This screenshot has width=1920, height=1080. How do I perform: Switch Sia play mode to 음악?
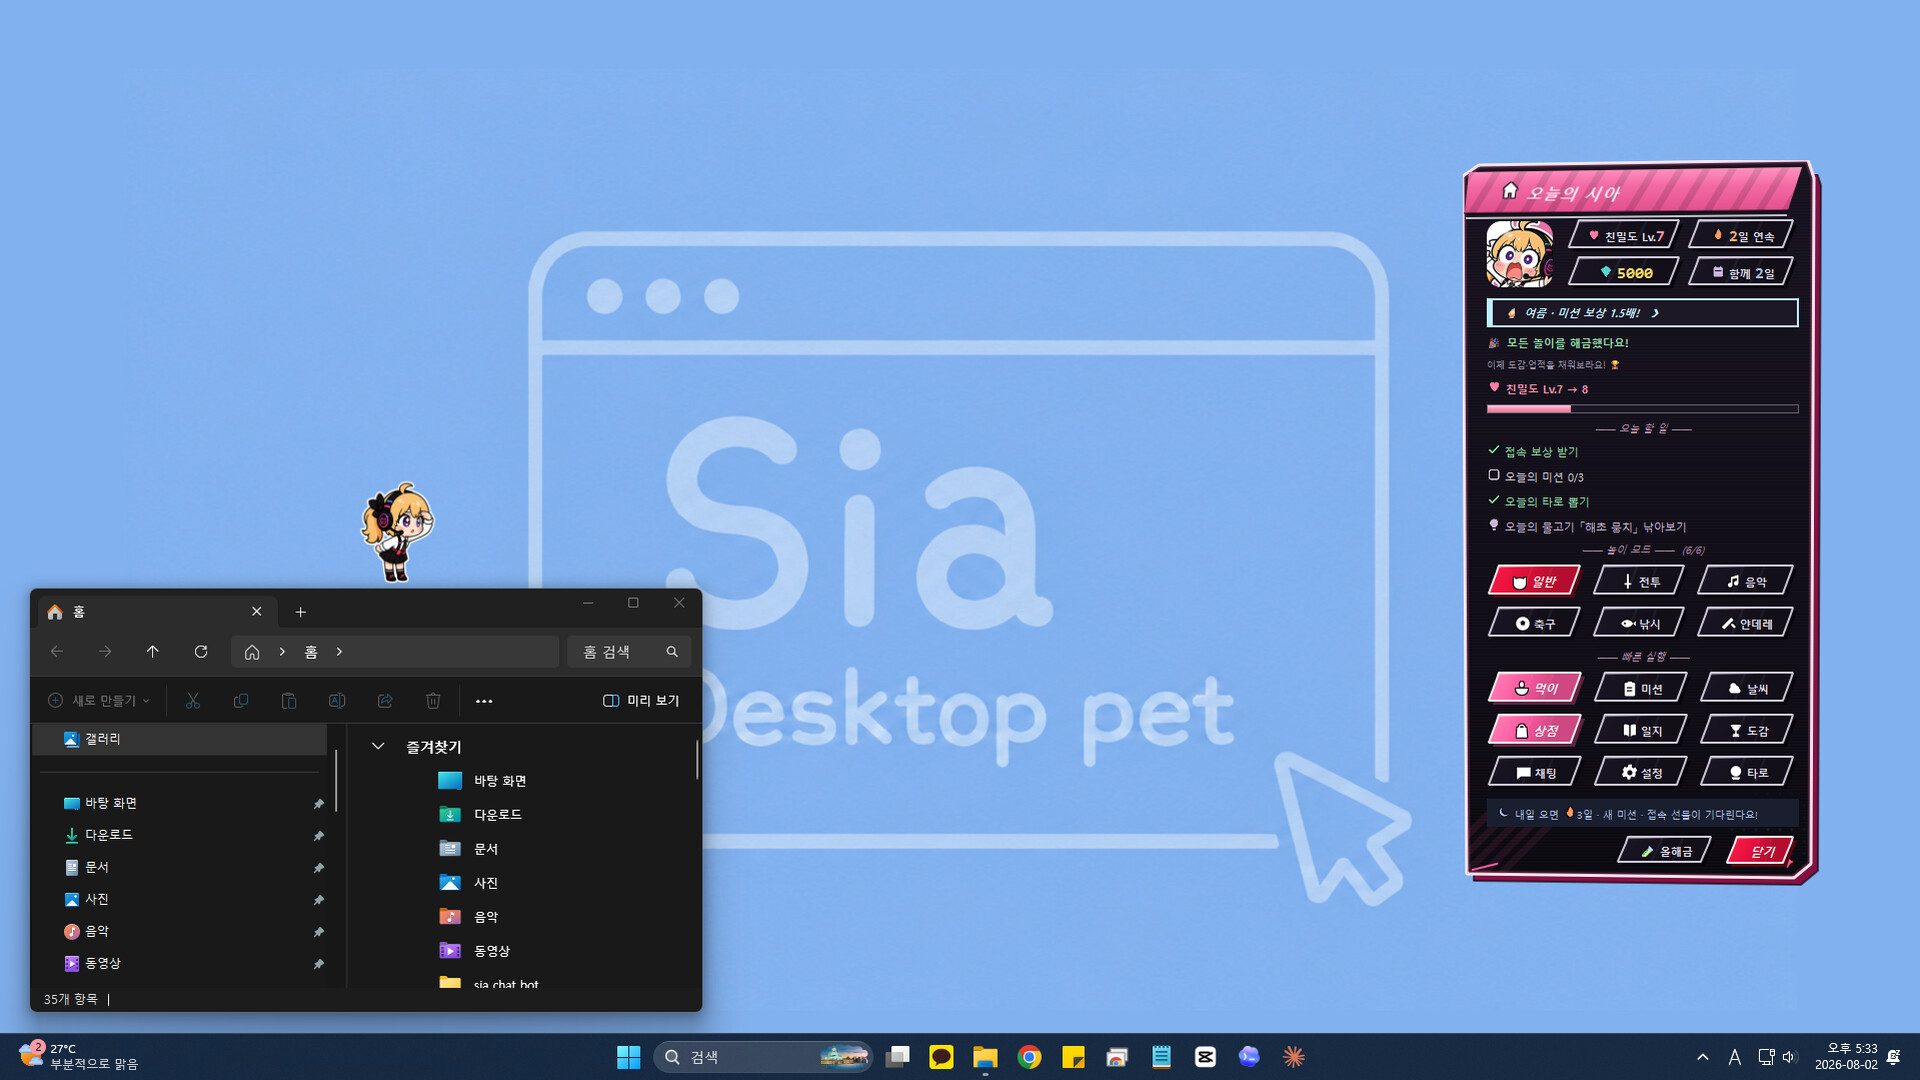pos(1745,581)
